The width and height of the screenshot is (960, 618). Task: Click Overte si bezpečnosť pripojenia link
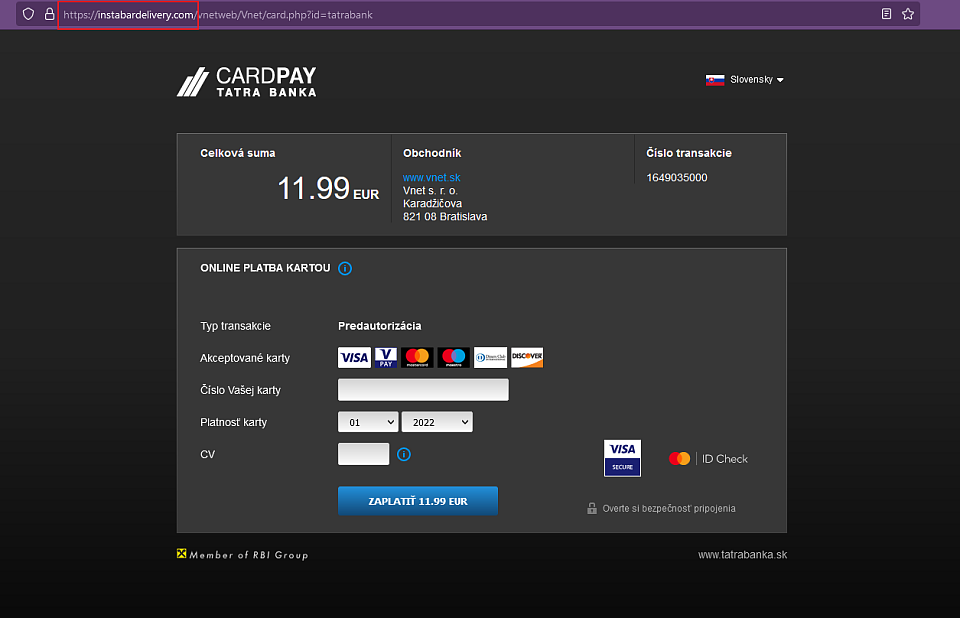669,508
